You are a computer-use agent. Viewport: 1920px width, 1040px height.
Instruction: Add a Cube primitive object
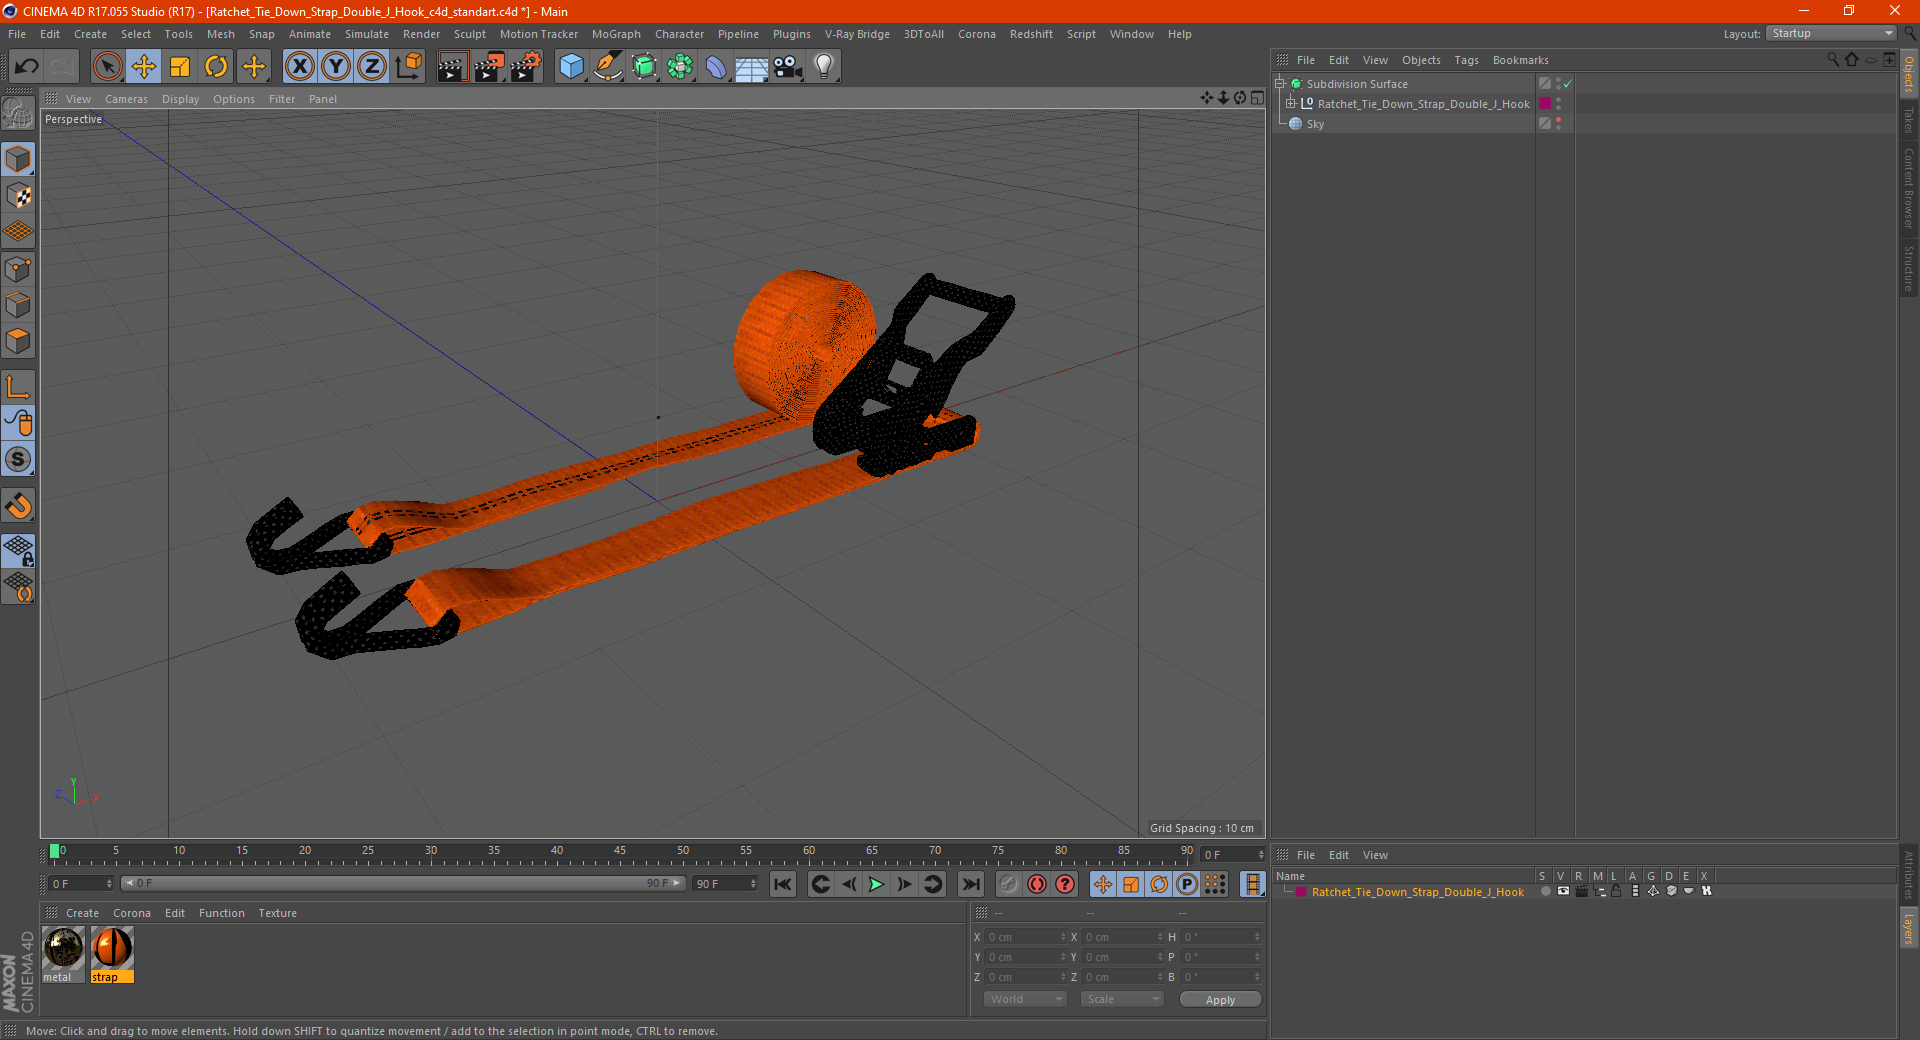571,67
